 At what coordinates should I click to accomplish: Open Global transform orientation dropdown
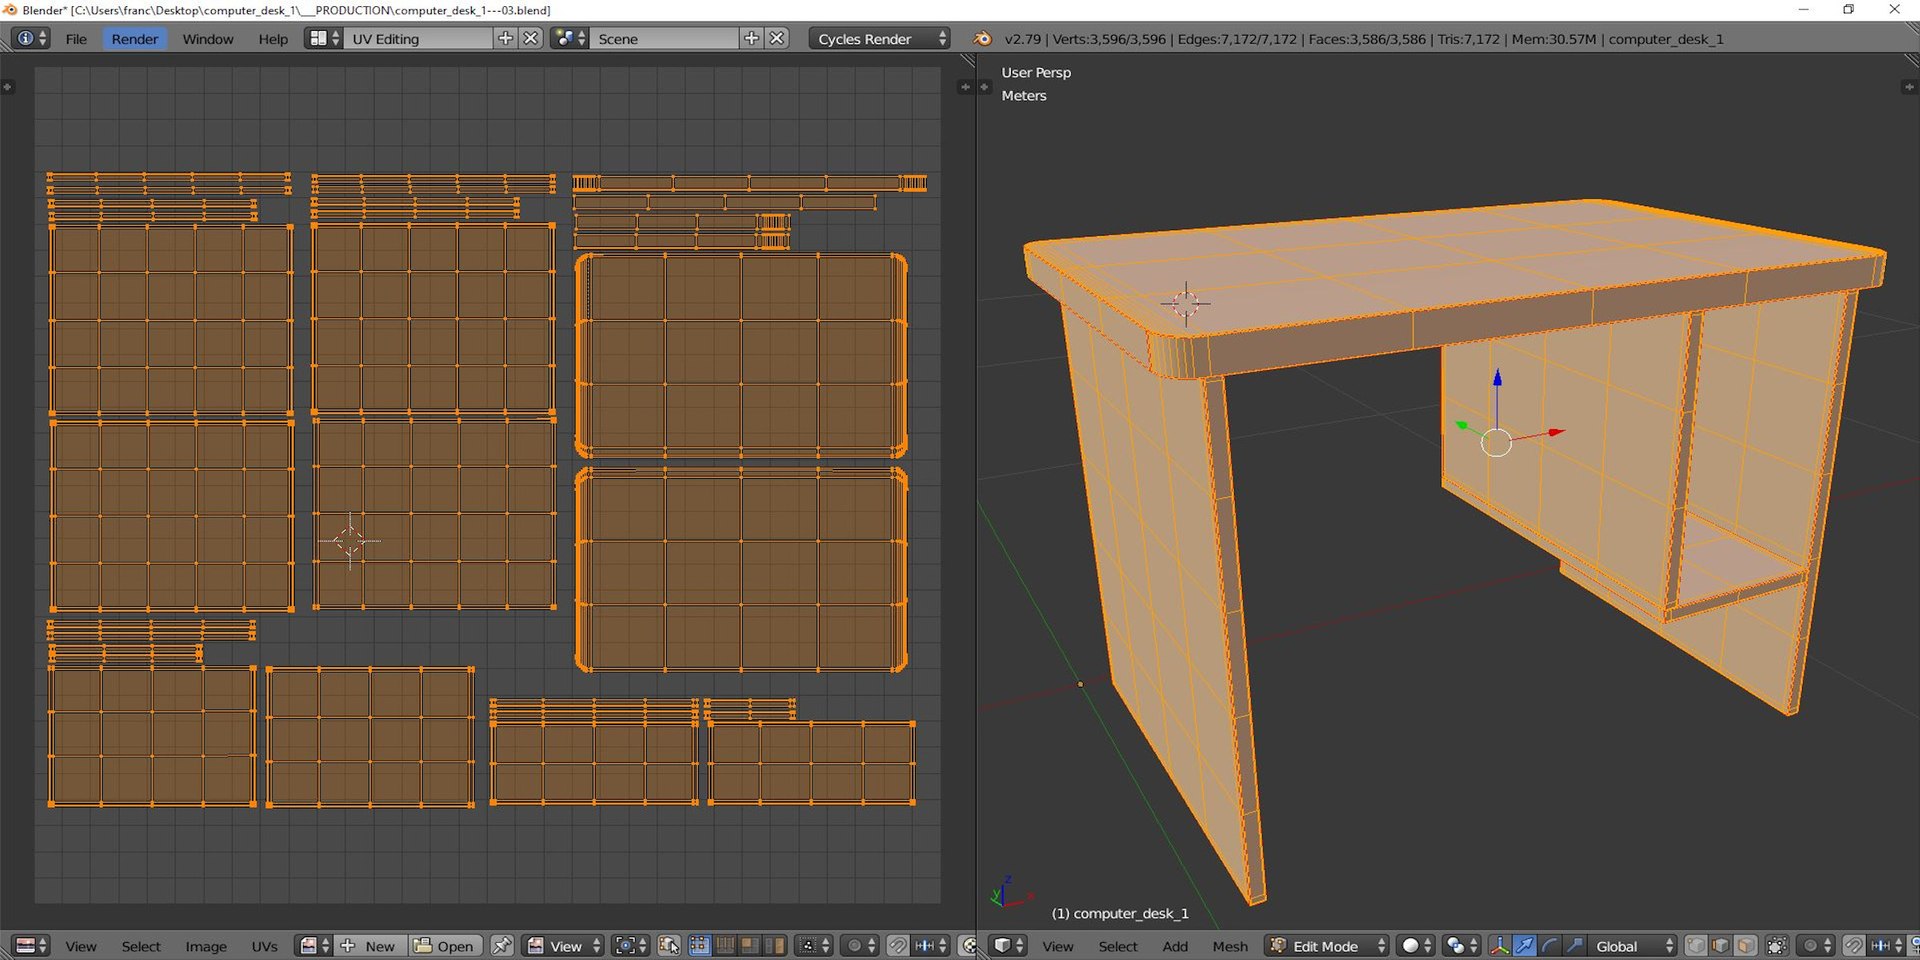(1632, 945)
